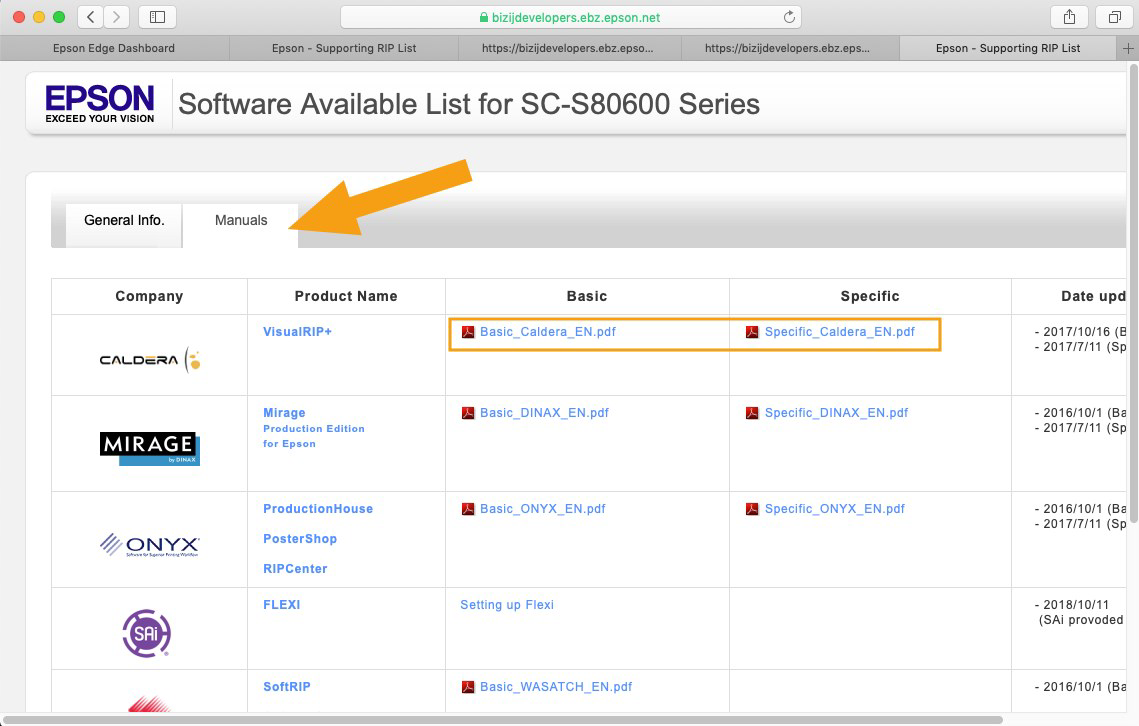This screenshot has width=1139, height=726.
Task: Switch to Epson Edge Dashboard browser tab
Action: click(x=114, y=48)
